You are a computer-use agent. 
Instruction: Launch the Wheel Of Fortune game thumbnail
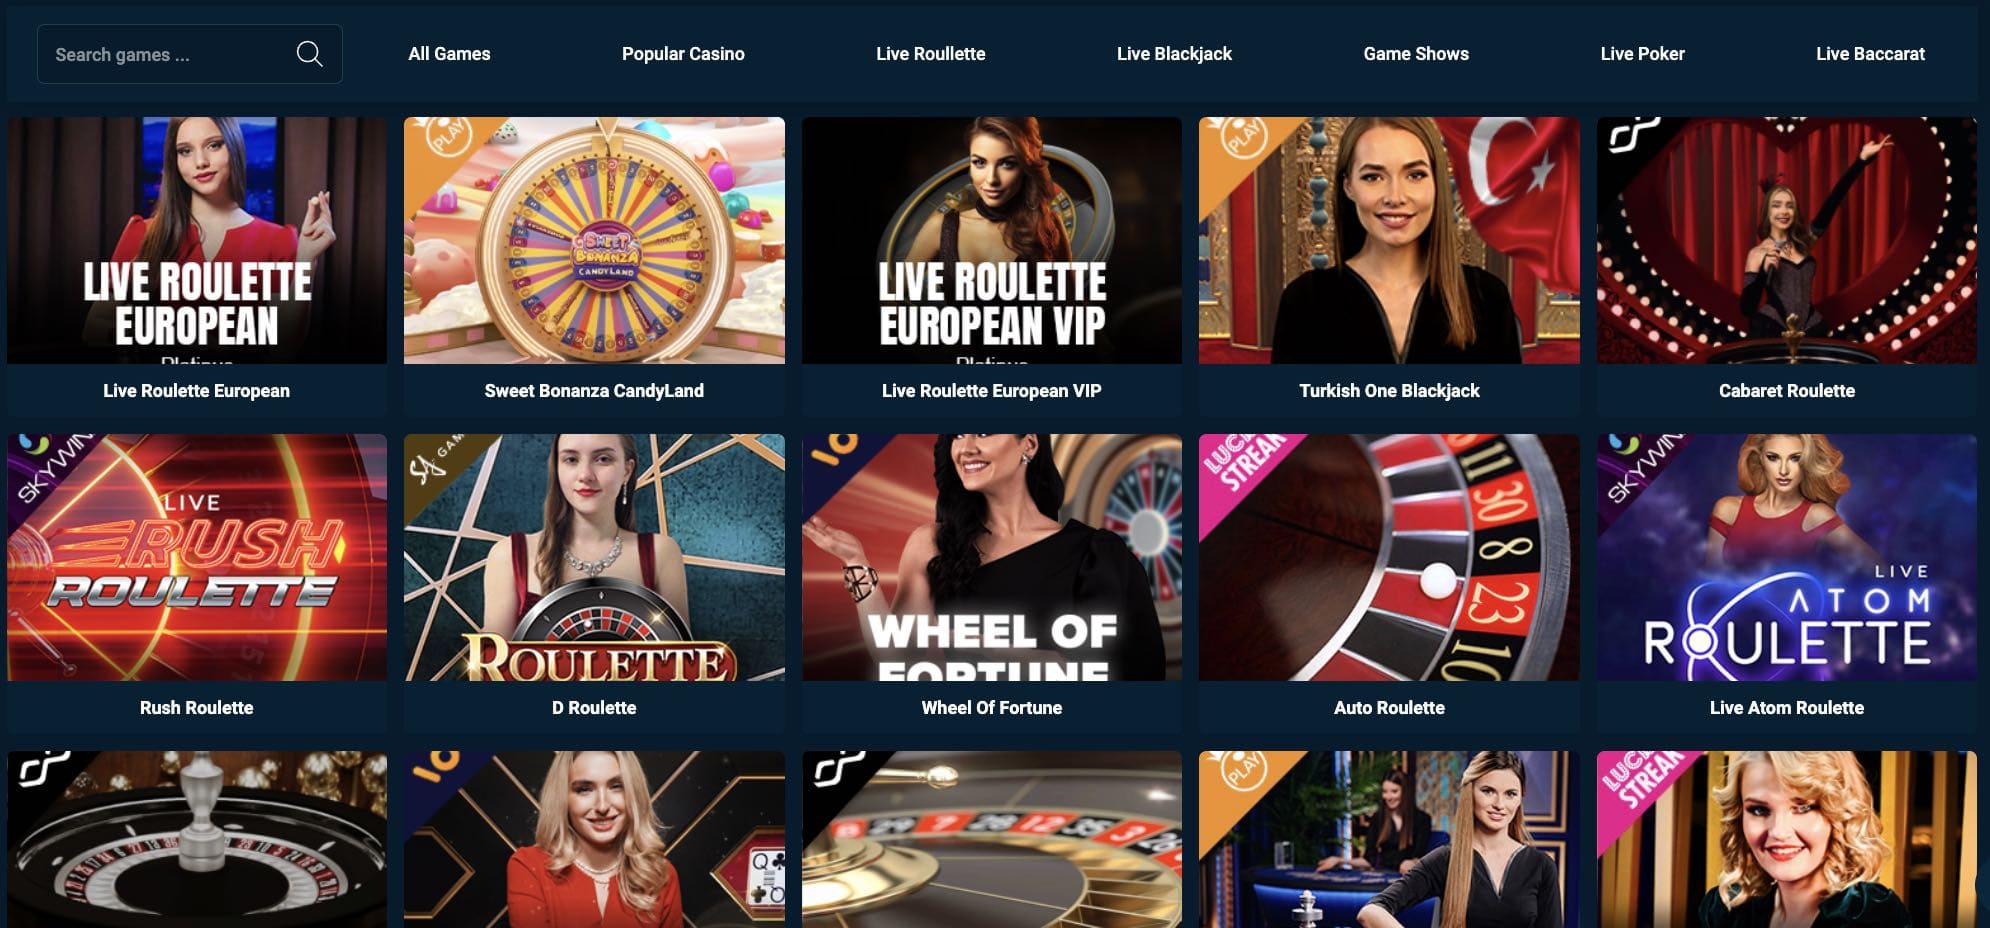coord(992,557)
